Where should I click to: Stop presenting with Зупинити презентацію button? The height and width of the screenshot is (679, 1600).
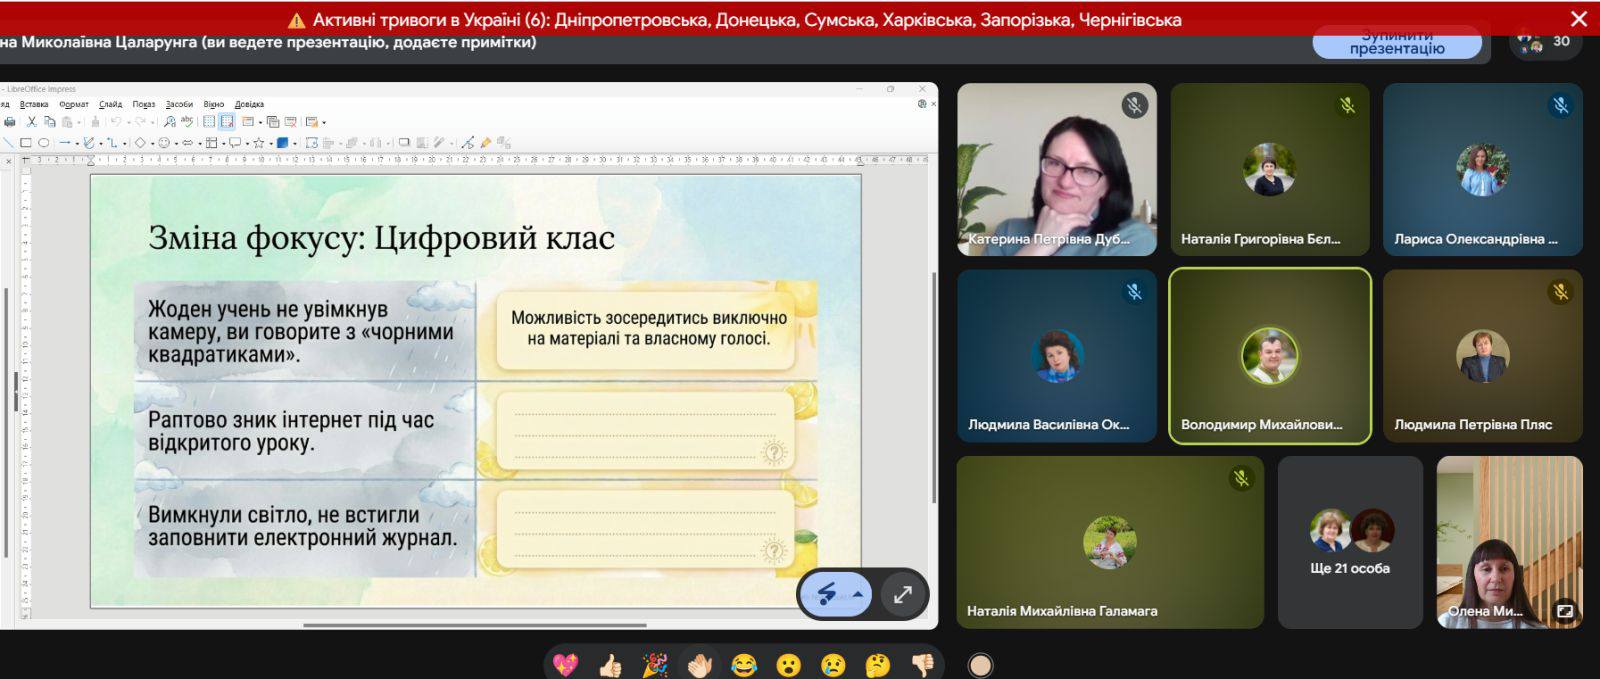click(x=1397, y=43)
